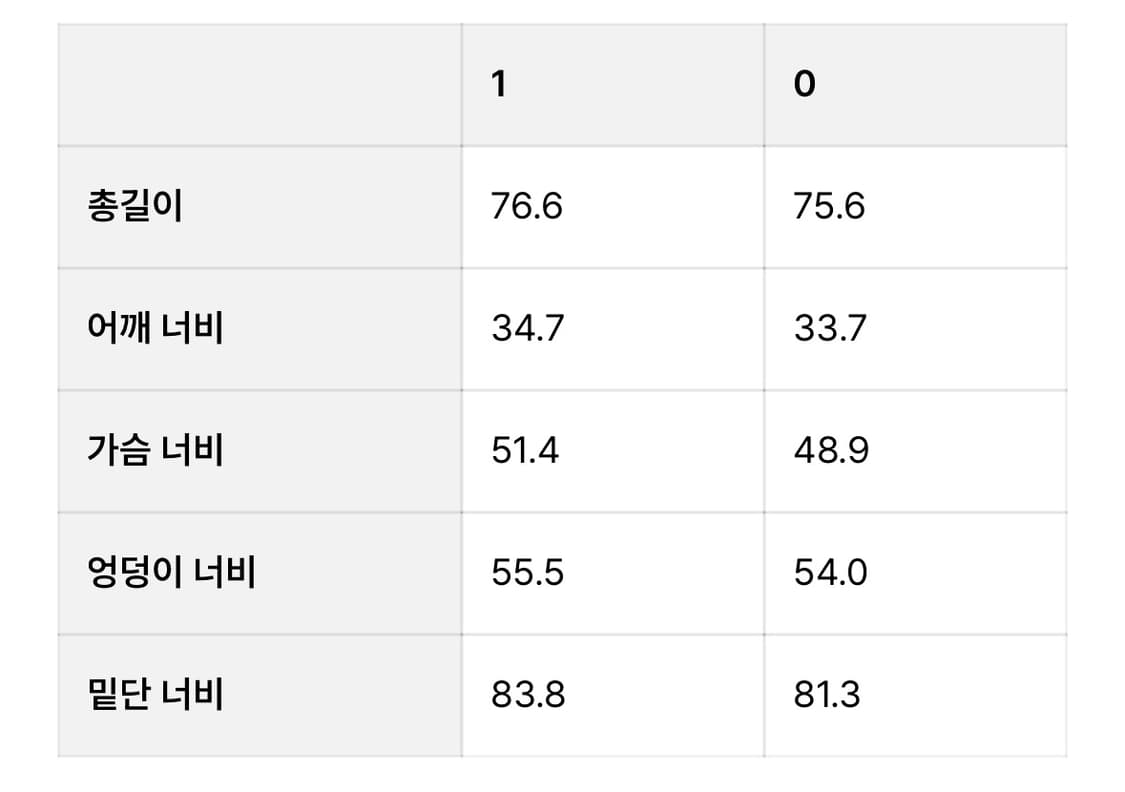Click the size 1 column header
1125x792 pixels.
[x=499, y=85]
